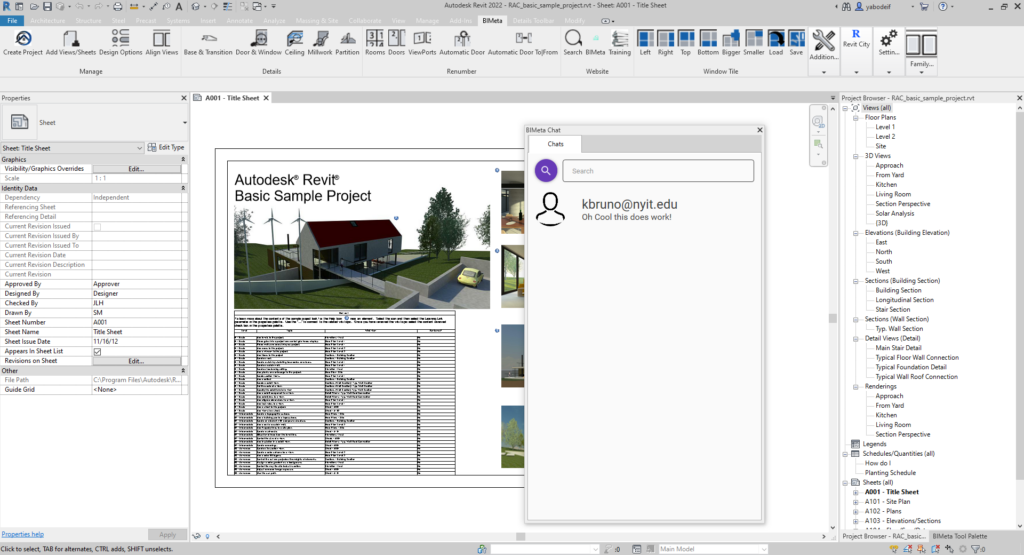Select the Ceiling details tool
The image size is (1024, 555).
point(294,42)
